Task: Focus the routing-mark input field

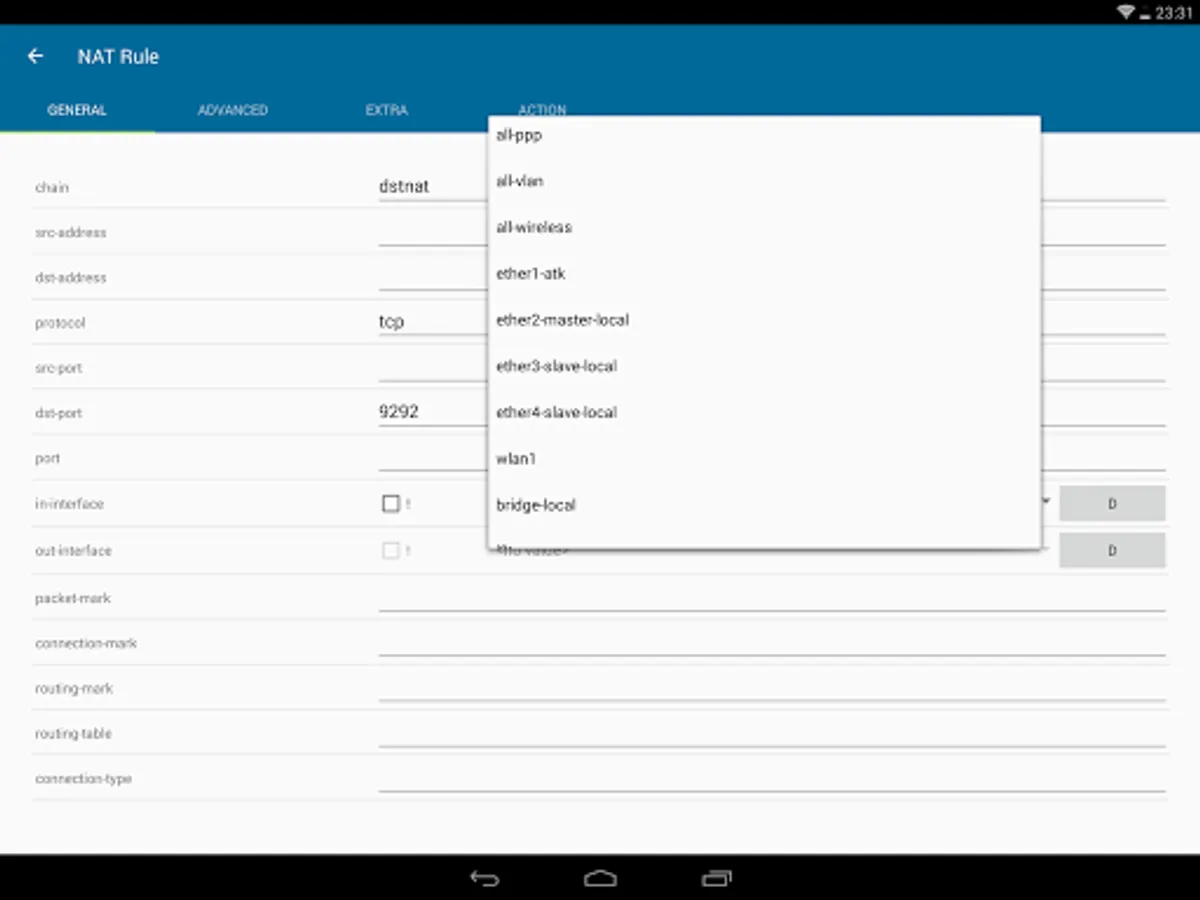Action: point(772,688)
